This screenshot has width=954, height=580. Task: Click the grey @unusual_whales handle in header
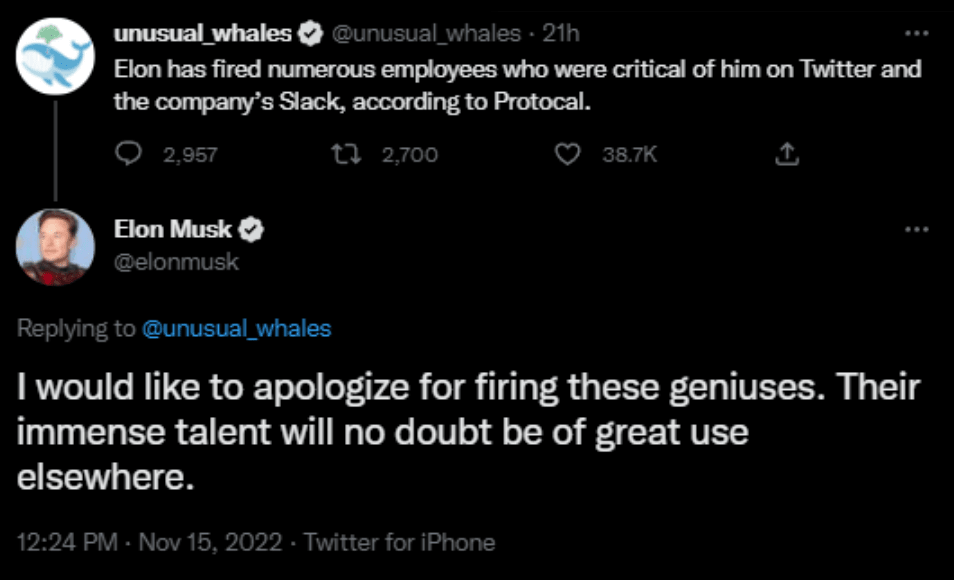[x=426, y=34]
